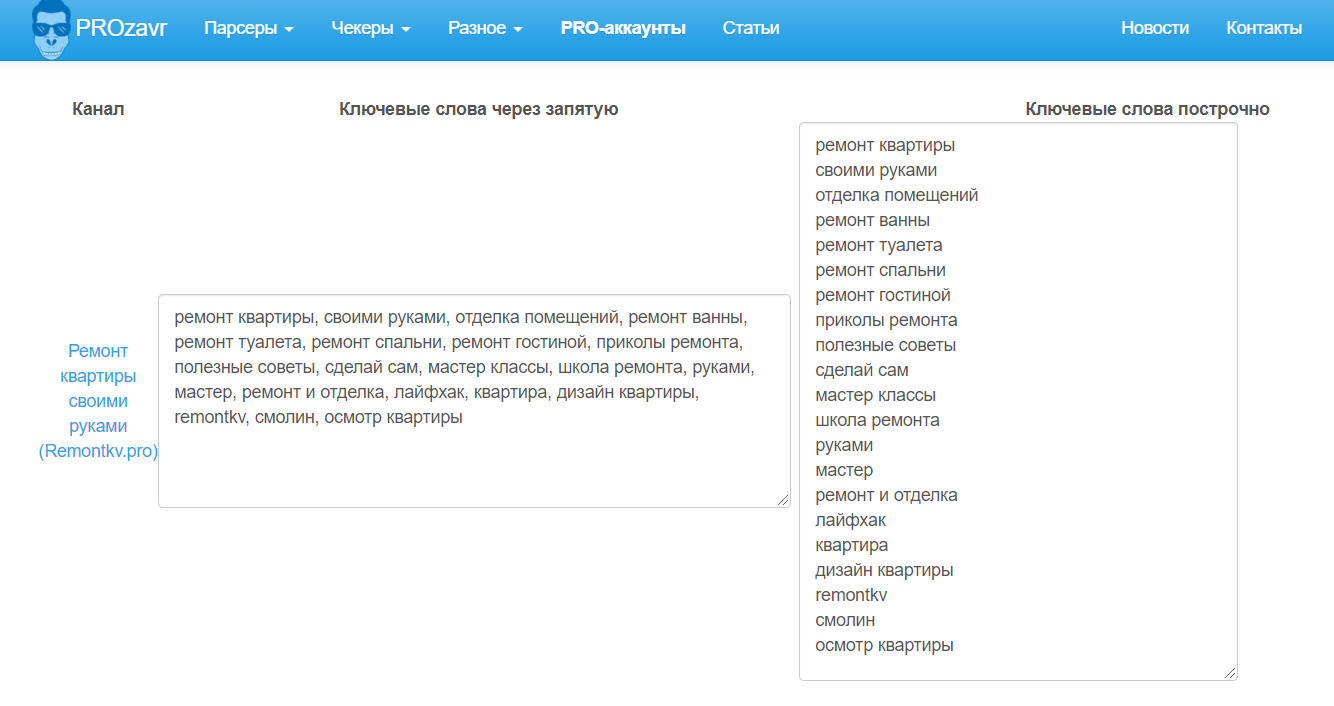Navigate to Контакты
The height and width of the screenshot is (706, 1334).
point(1264,28)
